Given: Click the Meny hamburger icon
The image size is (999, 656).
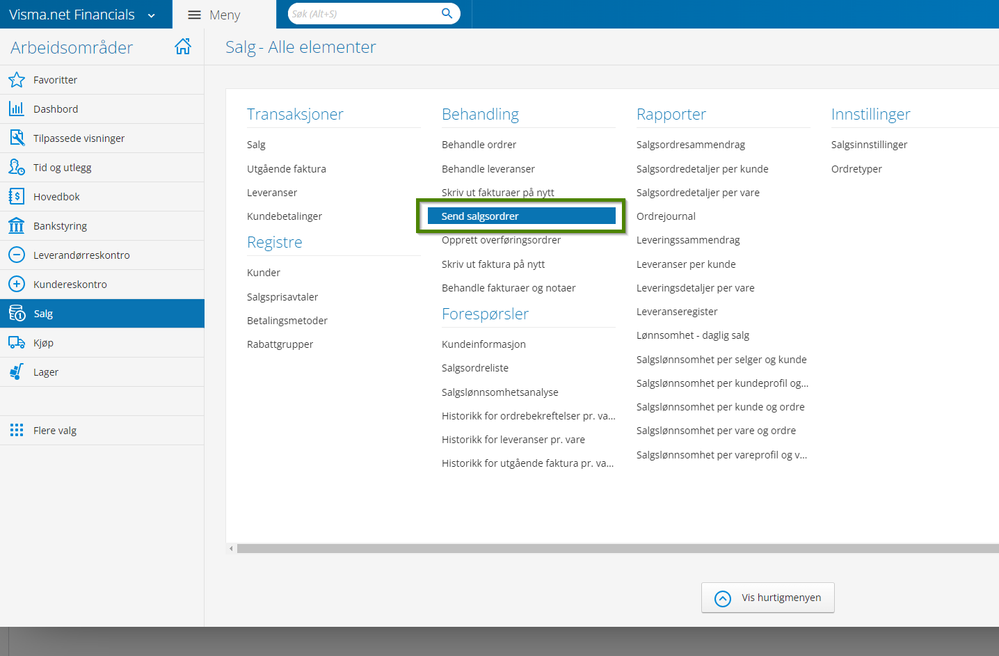Looking at the screenshot, I should coord(194,15).
